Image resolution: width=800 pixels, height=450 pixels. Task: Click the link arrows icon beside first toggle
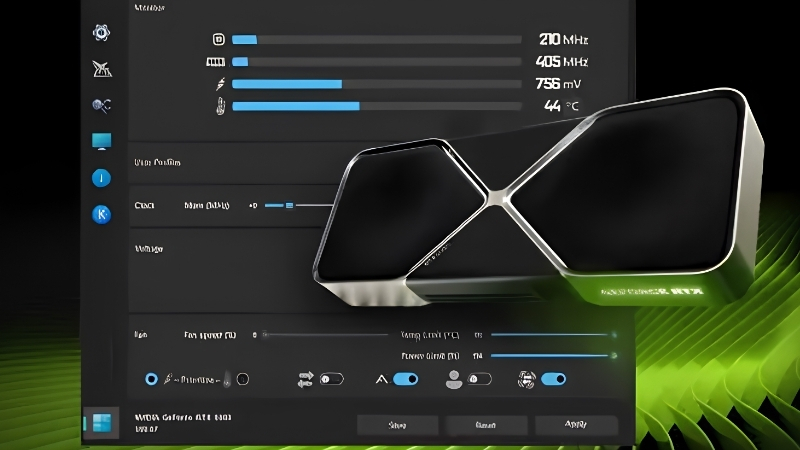coord(305,379)
